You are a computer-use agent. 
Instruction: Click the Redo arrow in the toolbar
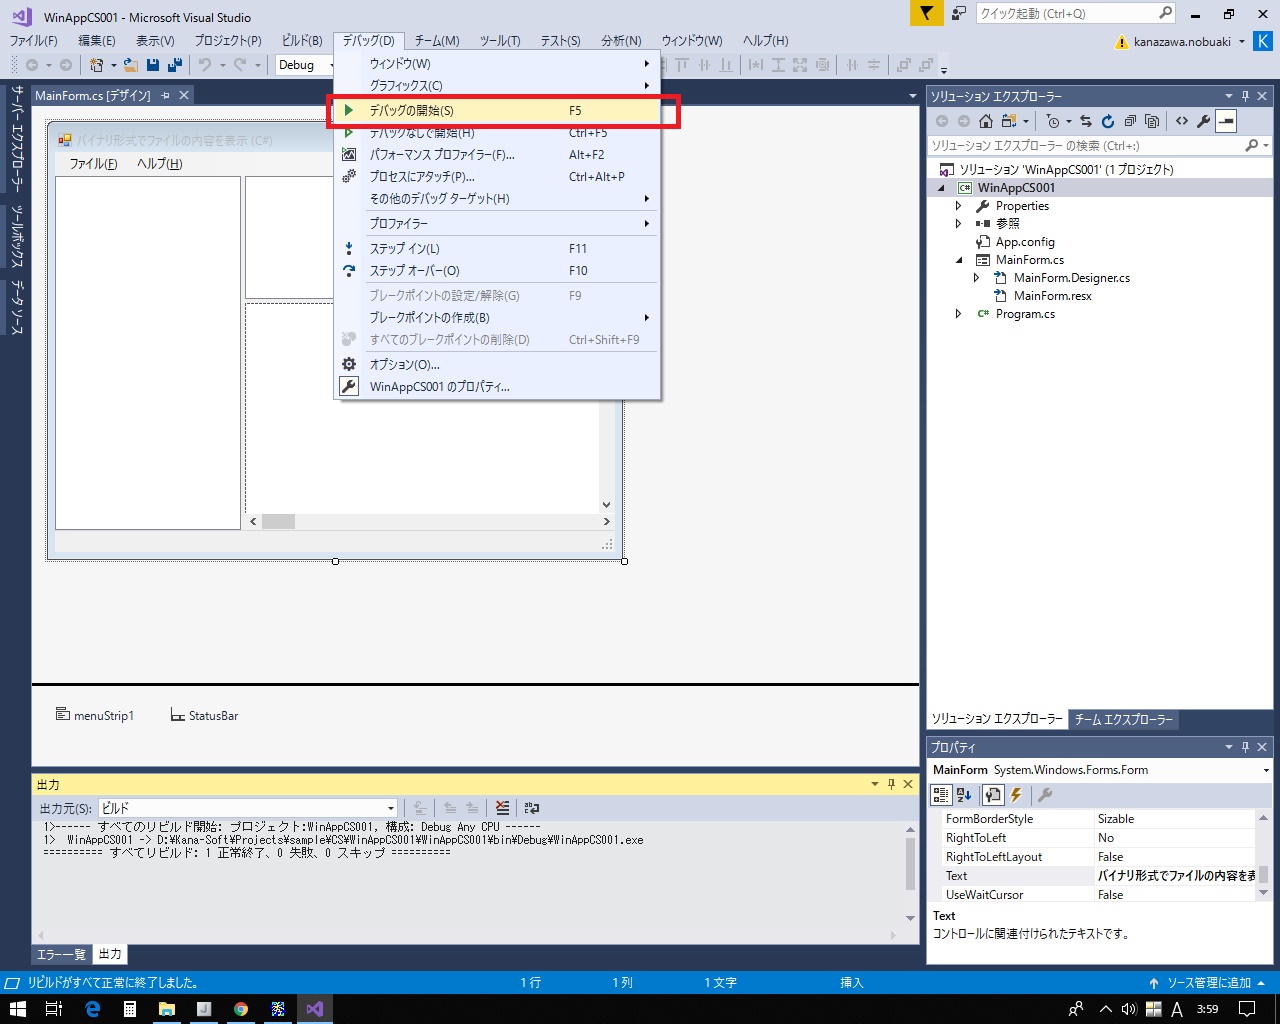pyautogui.click(x=240, y=65)
